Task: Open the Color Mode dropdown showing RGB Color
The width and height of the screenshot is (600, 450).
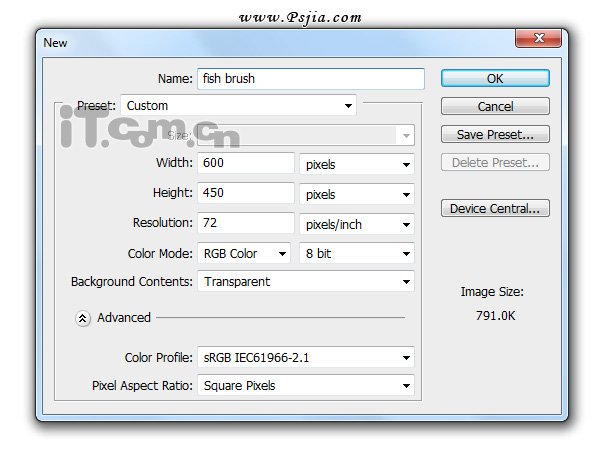Action: point(244,253)
